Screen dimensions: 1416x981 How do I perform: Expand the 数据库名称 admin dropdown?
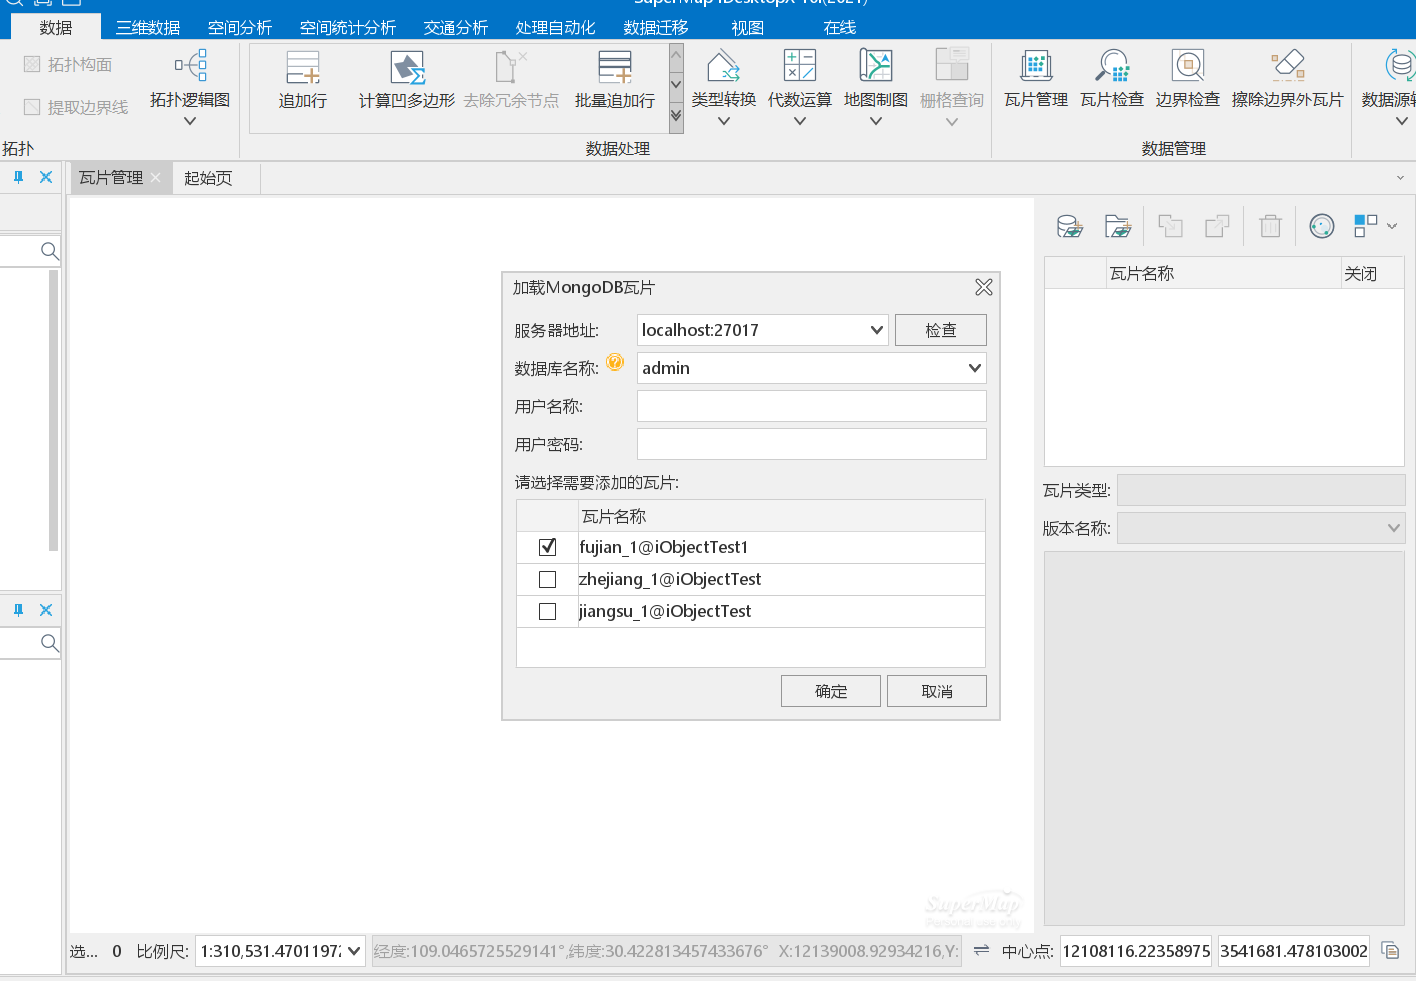point(975,368)
